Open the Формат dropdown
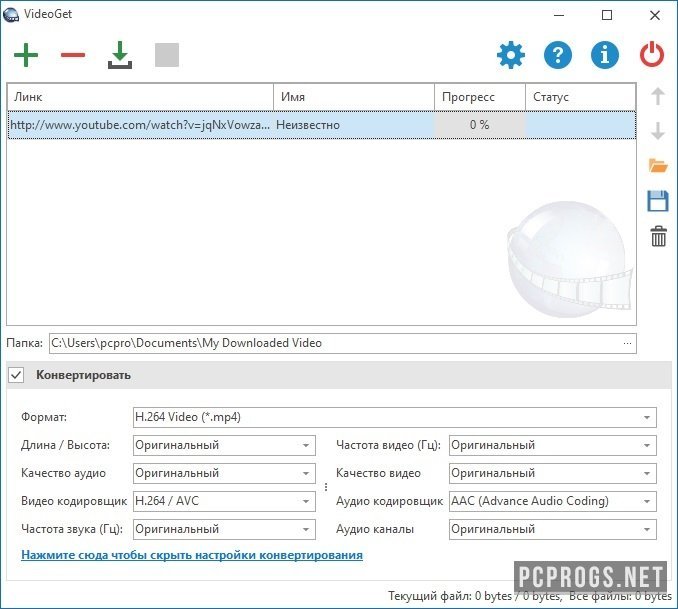This screenshot has height=609, width=678. (394, 417)
